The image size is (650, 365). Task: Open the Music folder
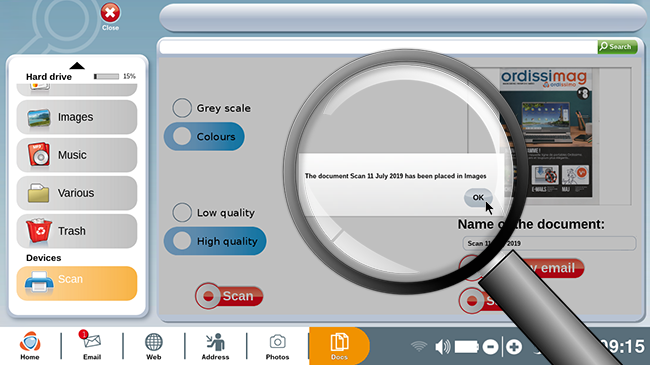tap(77, 155)
